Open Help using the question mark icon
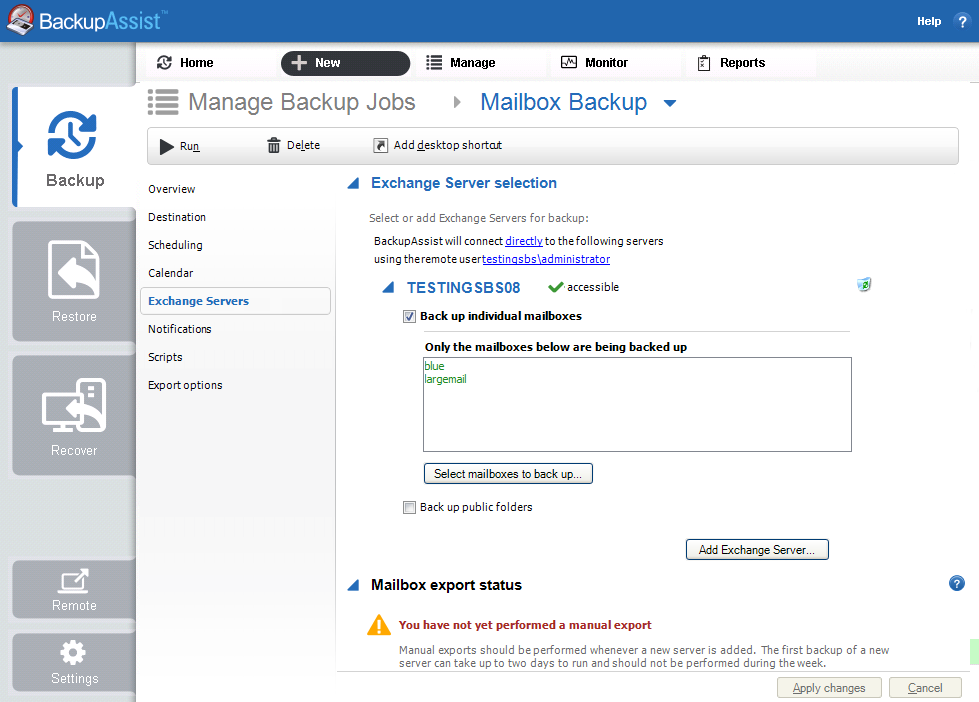Viewport: 979px width, 702px height. point(961,21)
